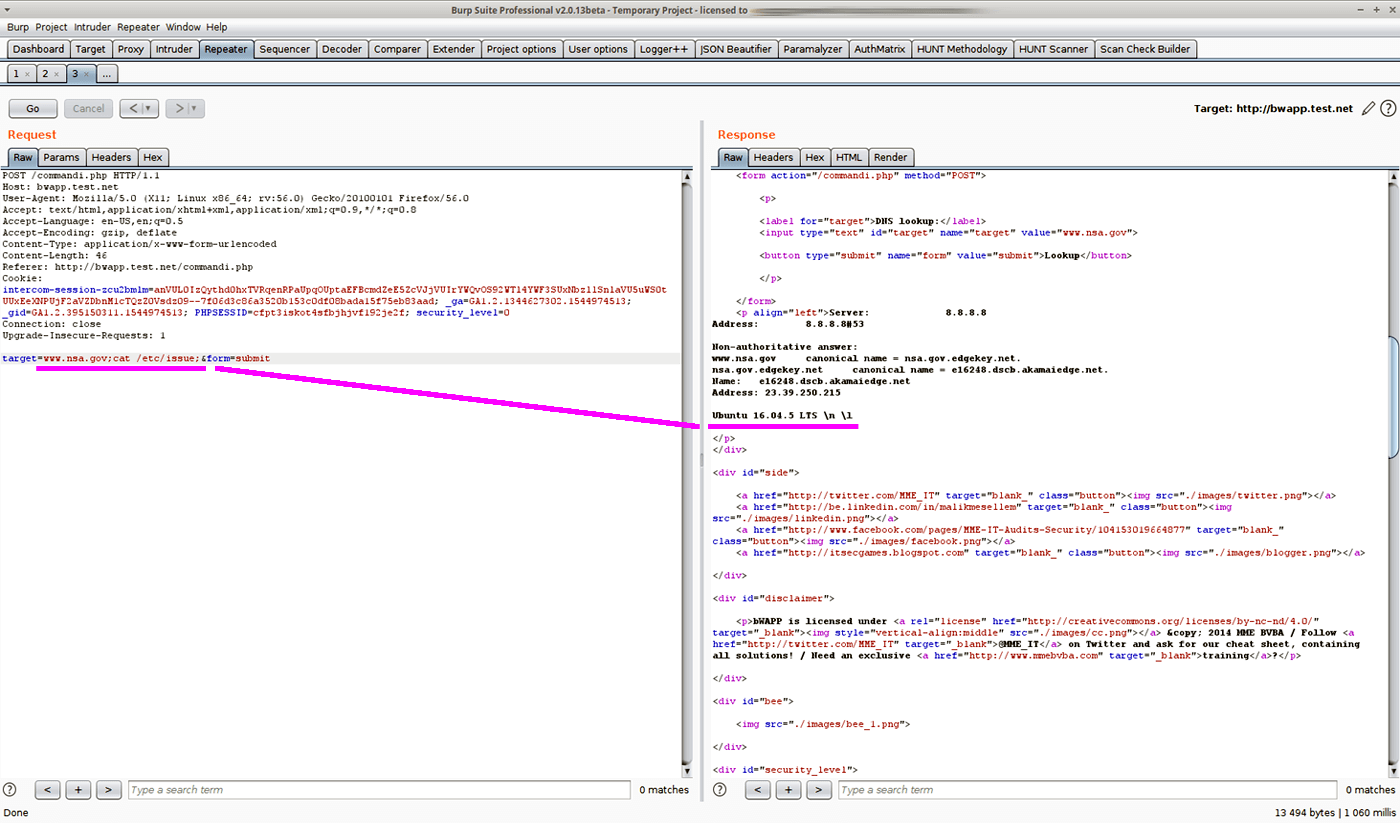Go to previous match in response search

[x=758, y=790]
